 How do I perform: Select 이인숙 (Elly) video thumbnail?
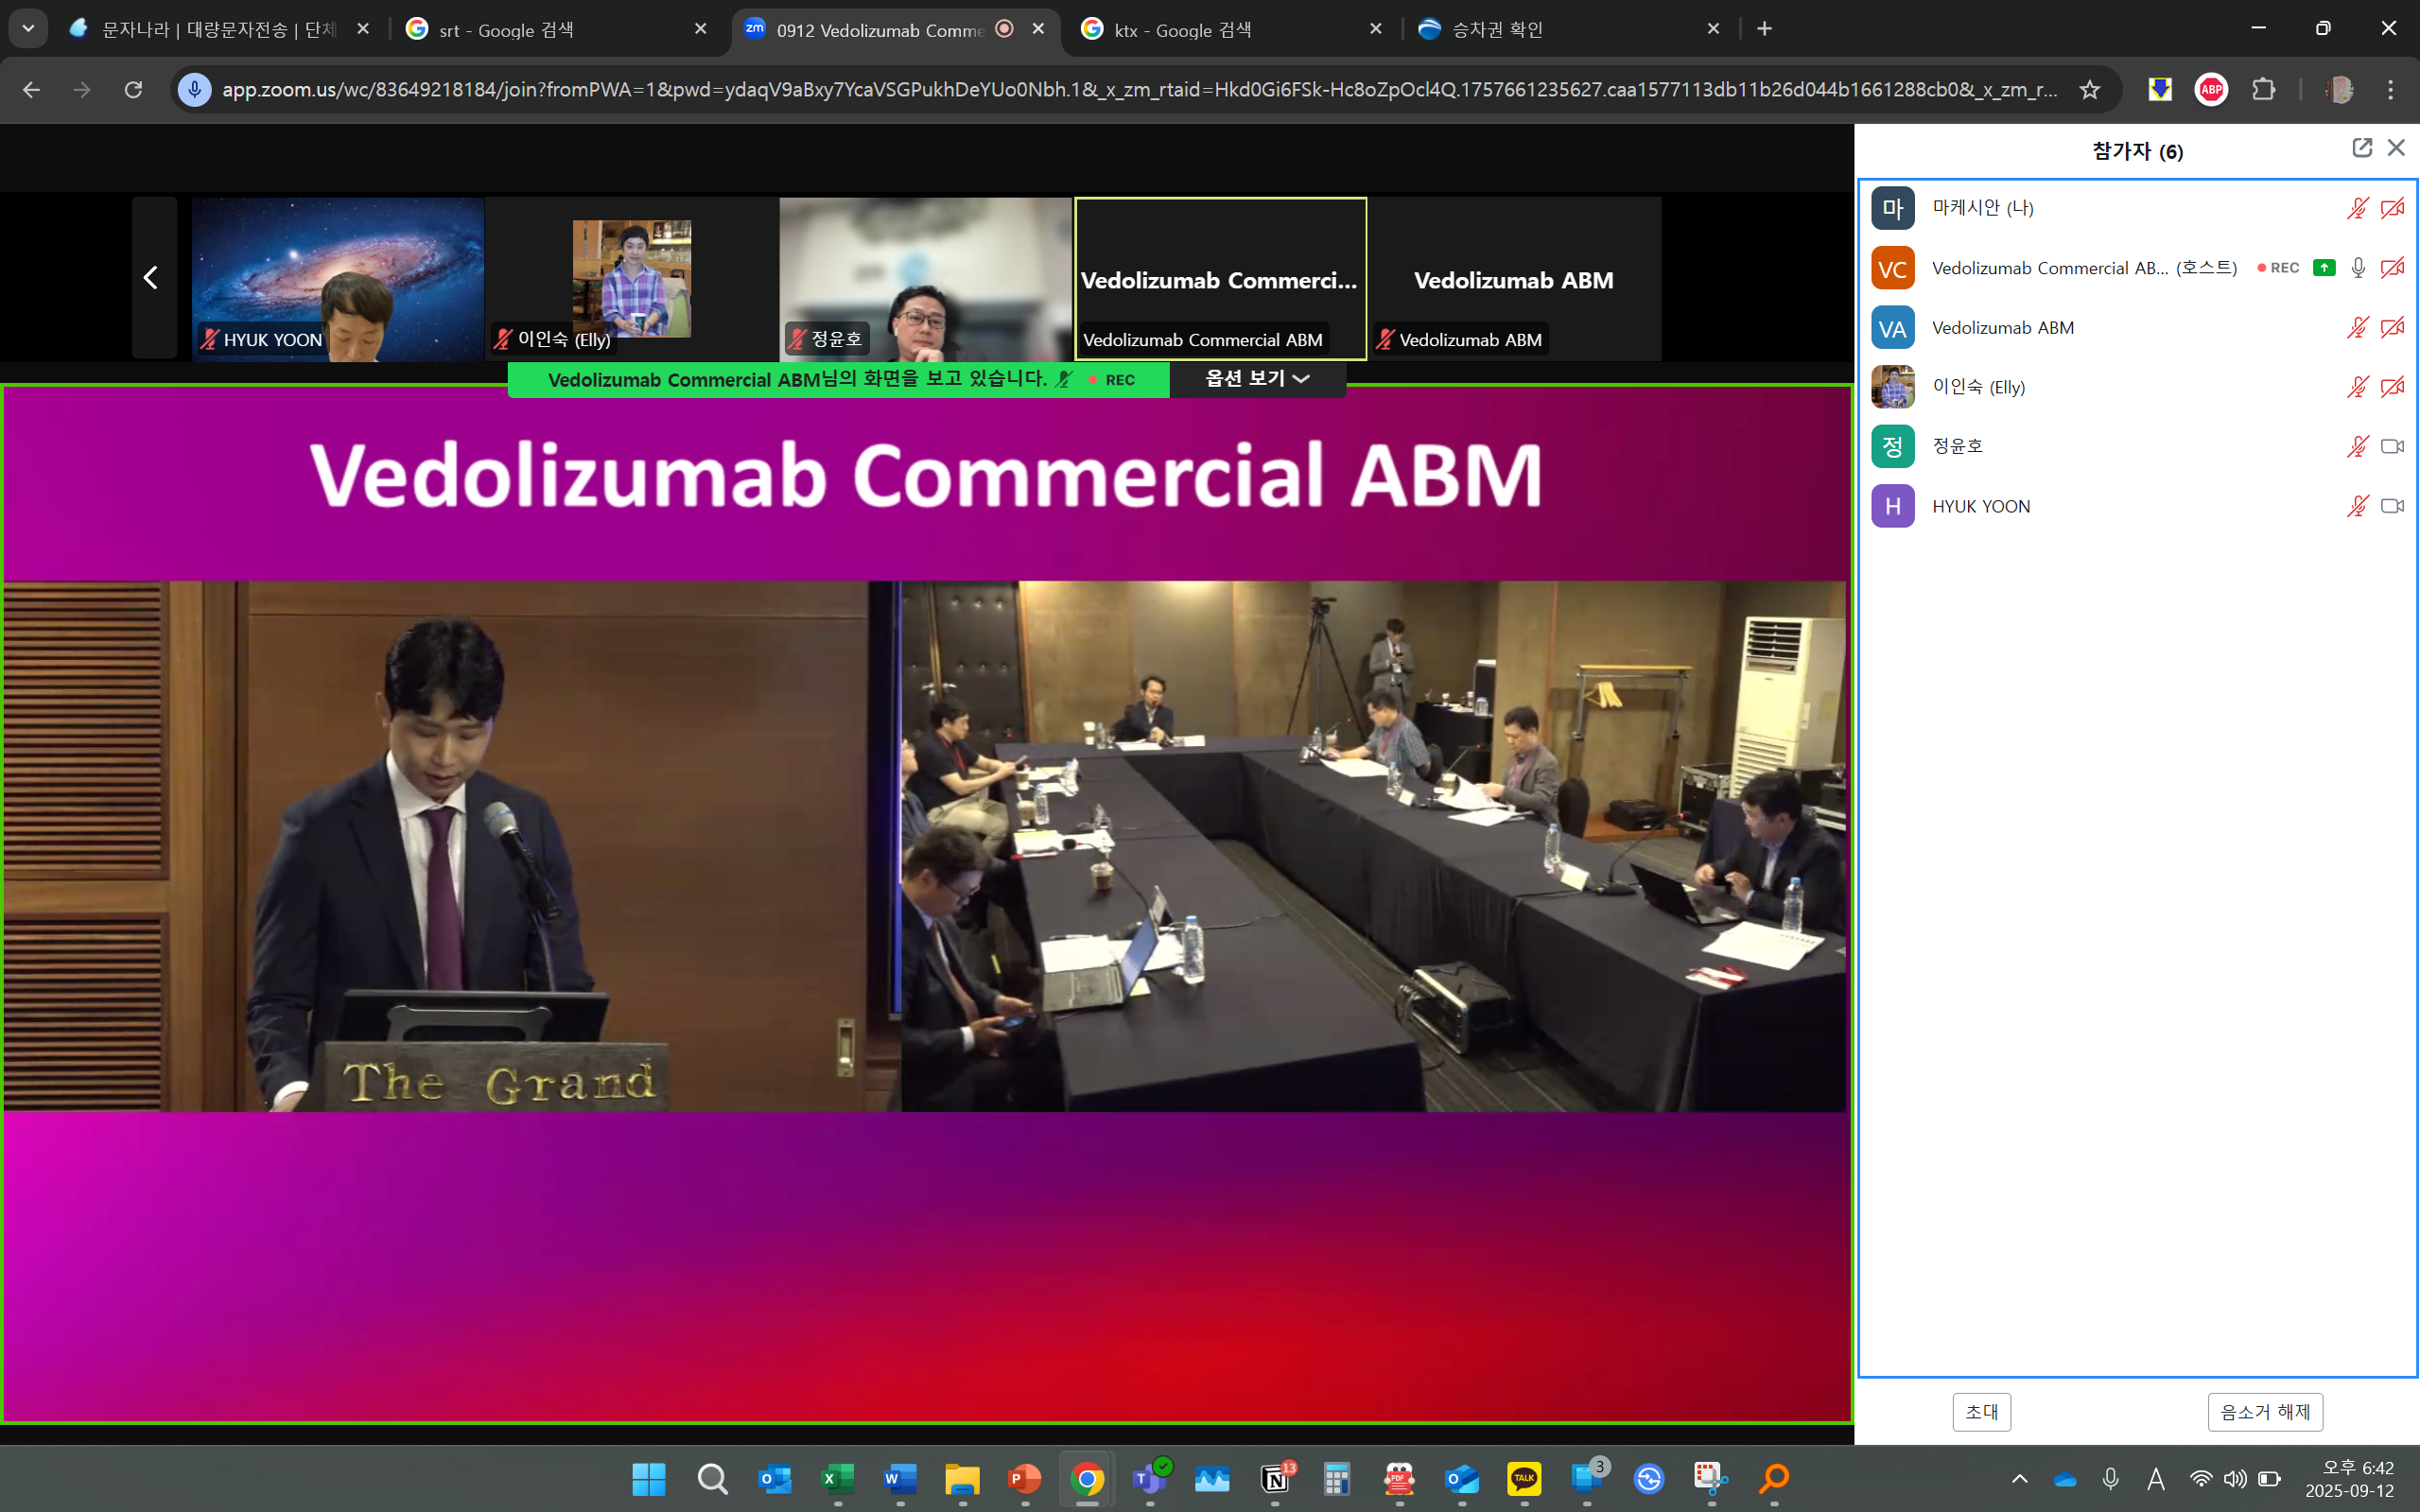[631, 279]
